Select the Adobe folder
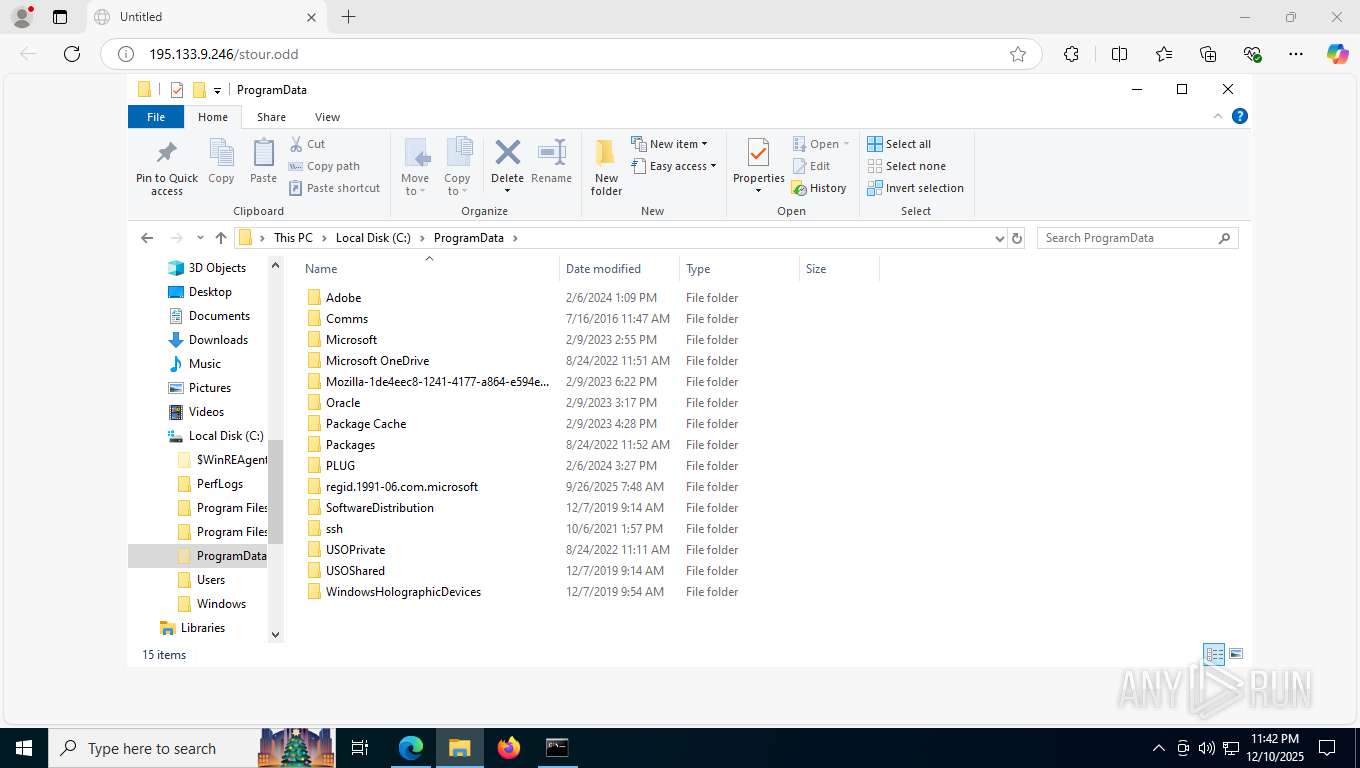The height and width of the screenshot is (768, 1360). tap(343, 298)
